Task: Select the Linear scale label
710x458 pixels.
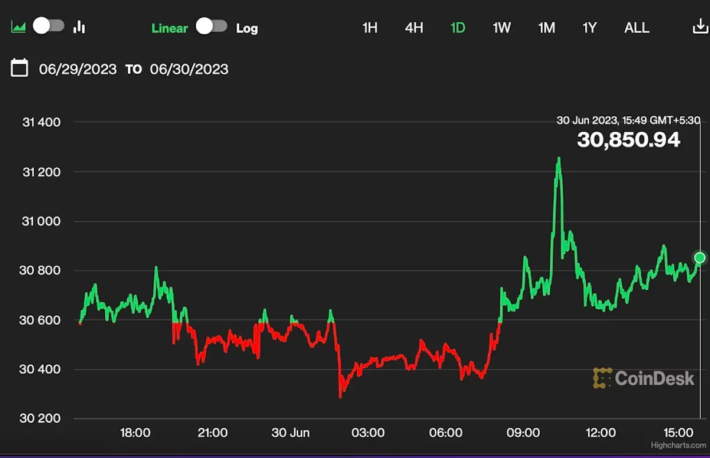Action: (169, 28)
